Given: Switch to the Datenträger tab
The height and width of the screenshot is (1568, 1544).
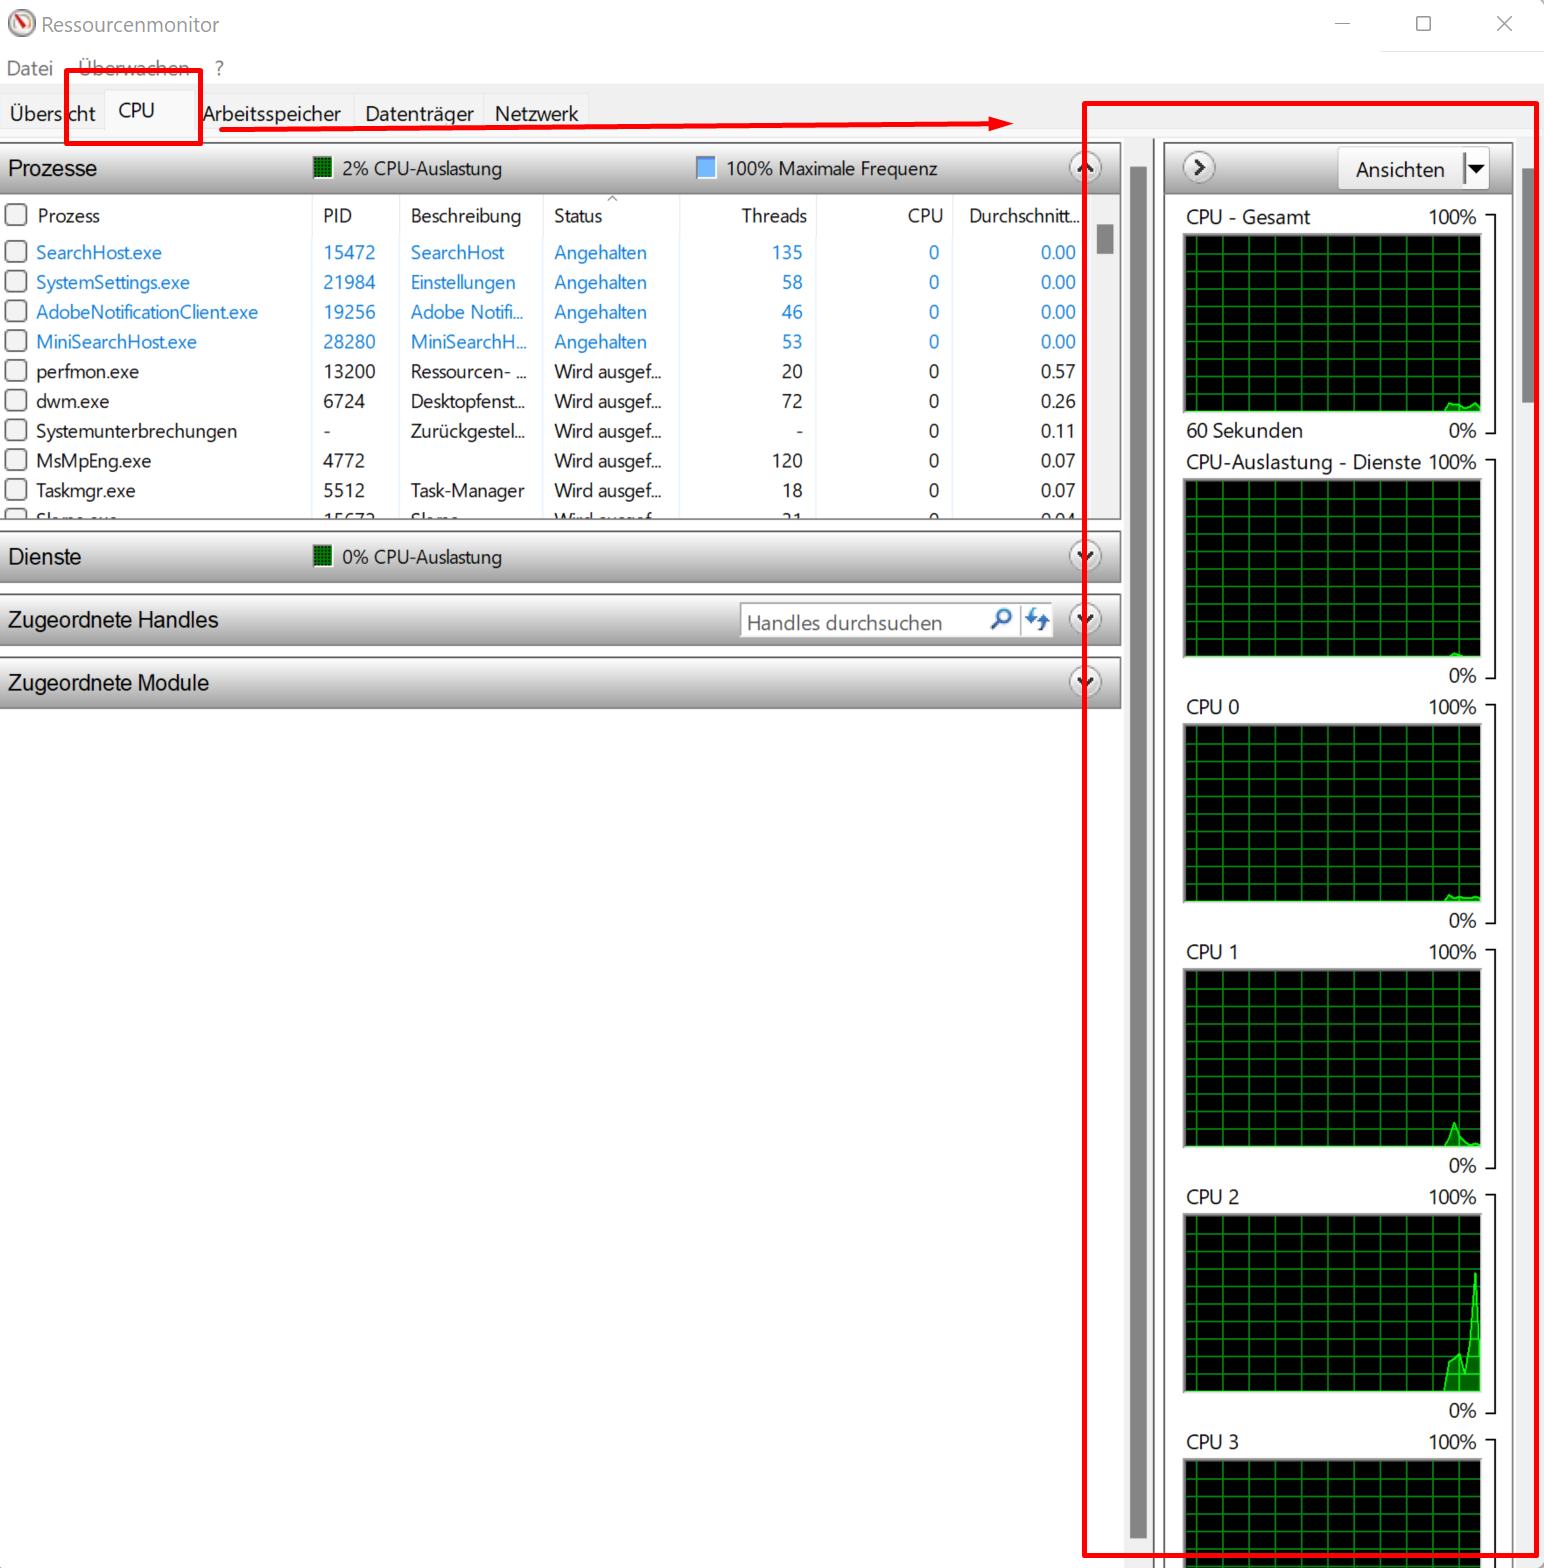Looking at the screenshot, I should [419, 113].
